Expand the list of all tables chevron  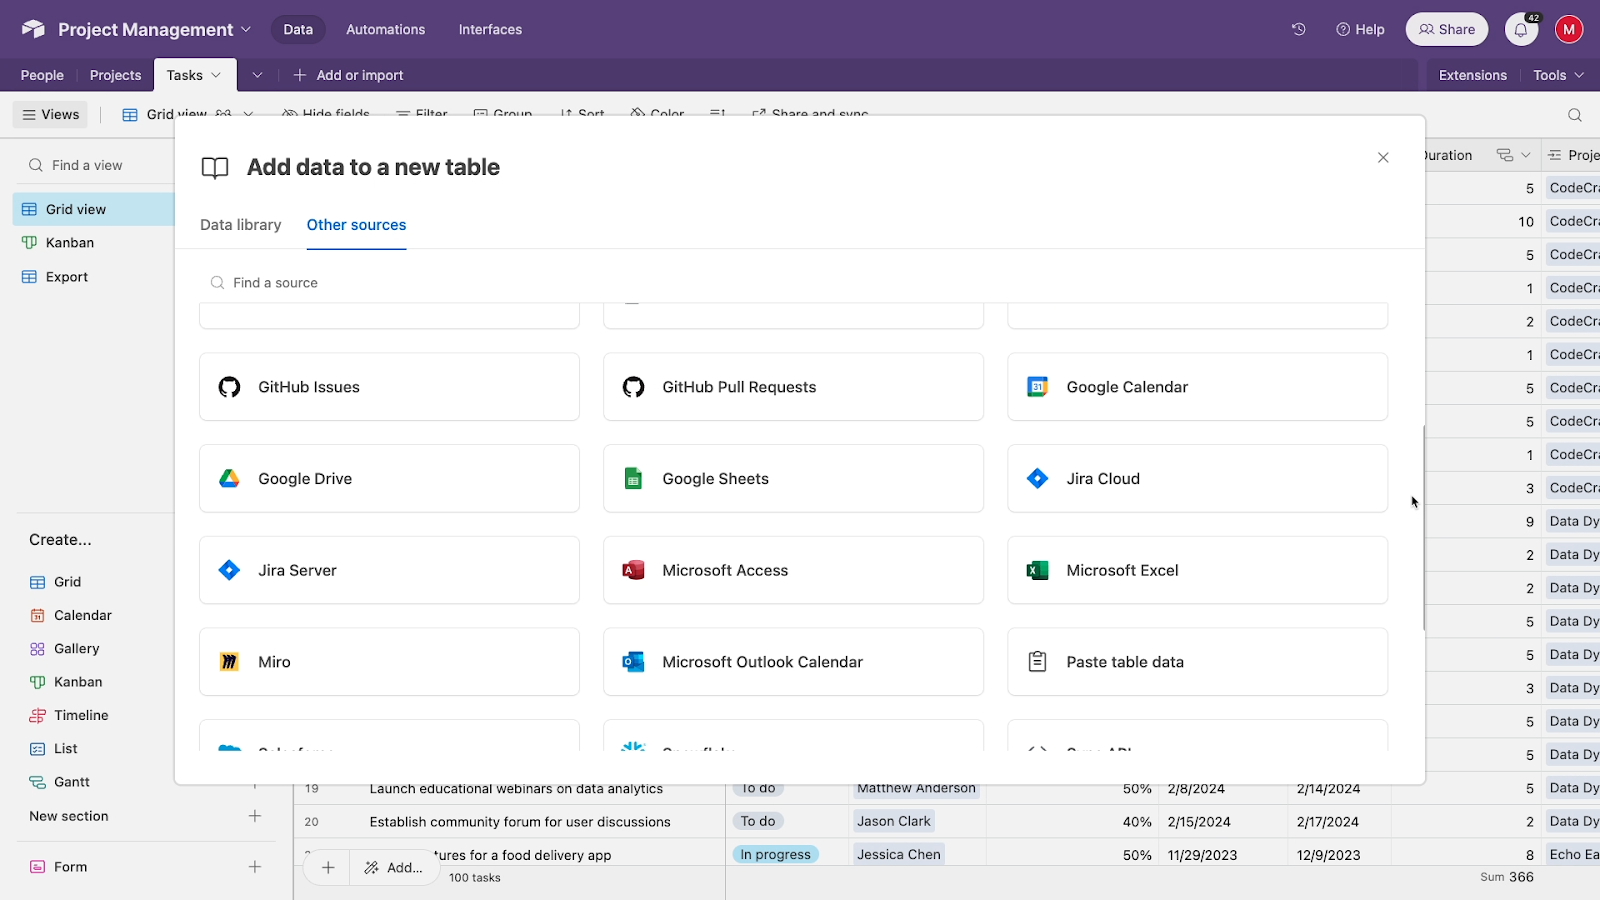pyautogui.click(x=257, y=75)
